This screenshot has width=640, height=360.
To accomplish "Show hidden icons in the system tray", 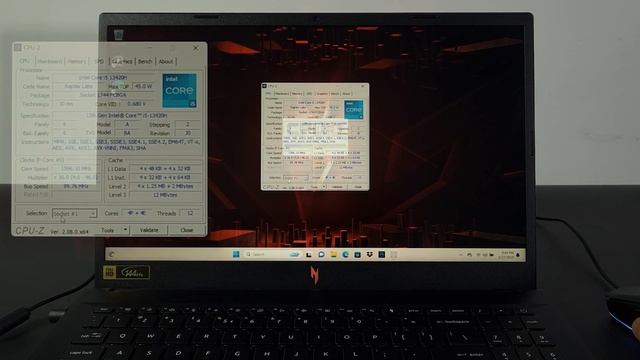I will [460, 255].
